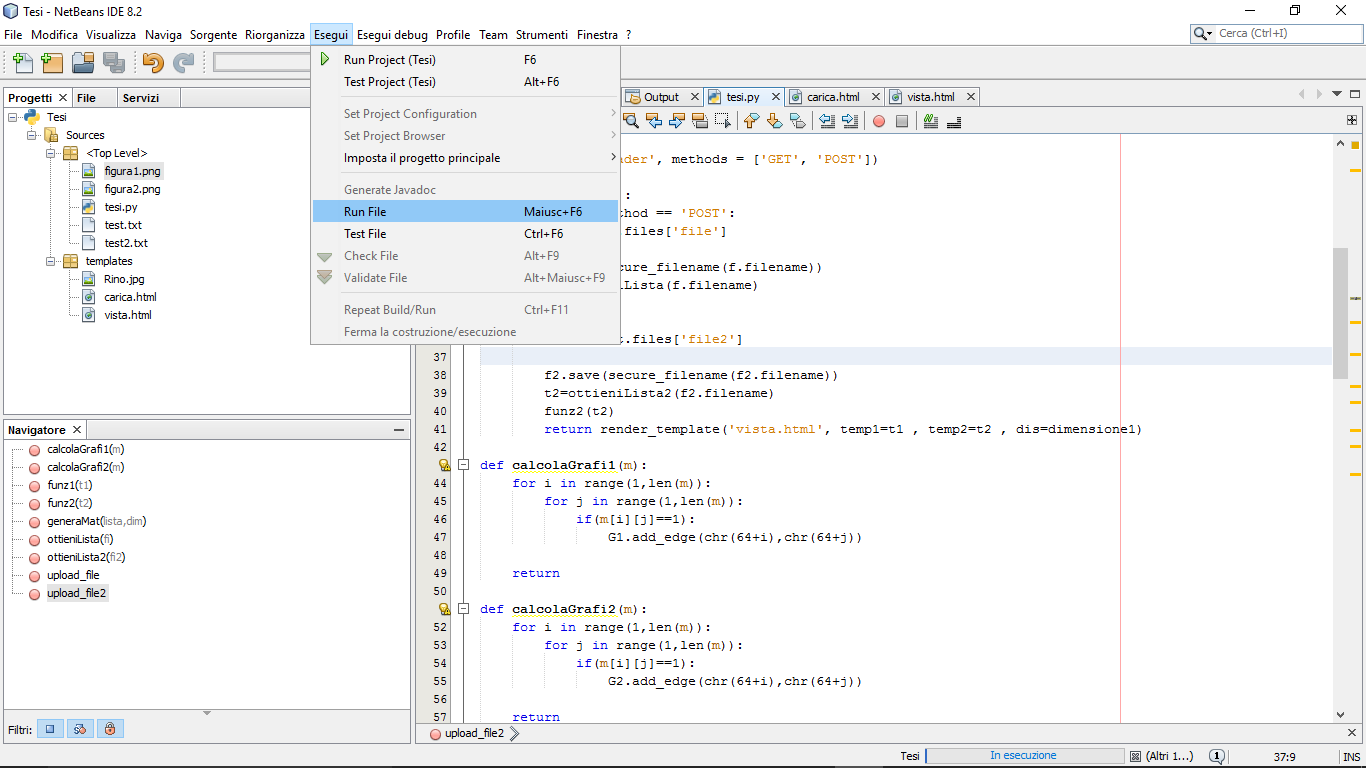Collapse the calcolaGrafi1 code fold marker
Screen dimensions: 1366x768
tap(464, 465)
